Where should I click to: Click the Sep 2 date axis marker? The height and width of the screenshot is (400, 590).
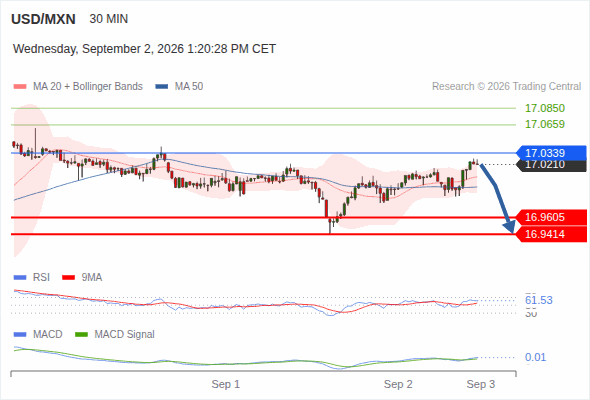pos(398,384)
